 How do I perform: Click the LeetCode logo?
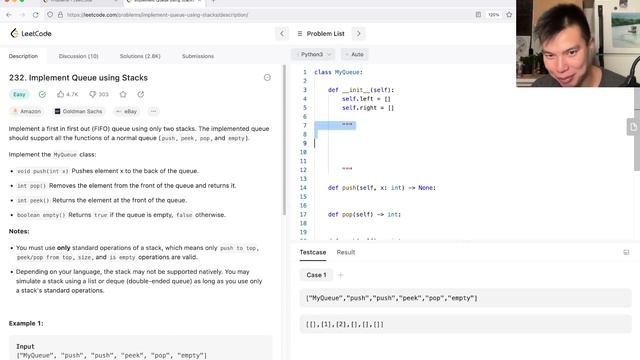coord(31,33)
